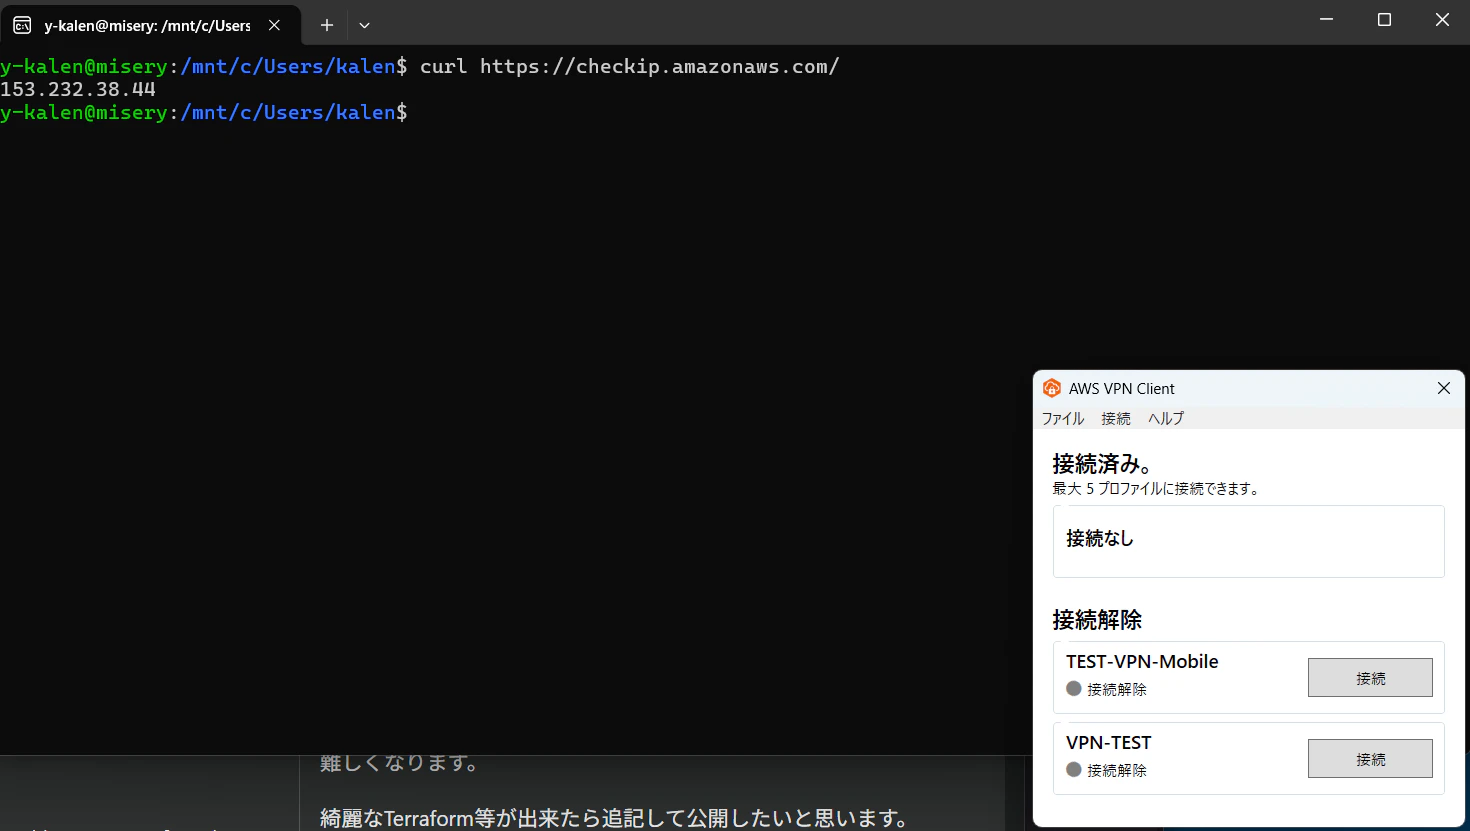Viewport: 1470px width, 831px height.
Task: Click the VPN-TEST gray status indicator
Action: point(1074,770)
